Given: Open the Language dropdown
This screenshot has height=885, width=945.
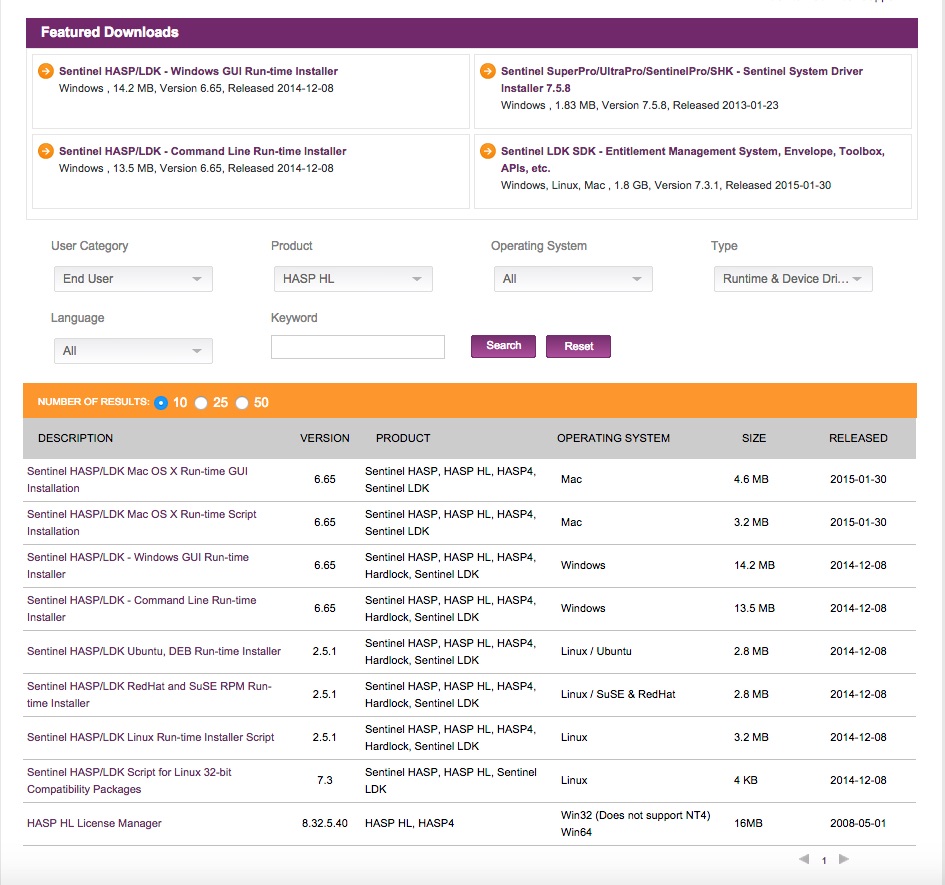Looking at the screenshot, I should tap(133, 351).
